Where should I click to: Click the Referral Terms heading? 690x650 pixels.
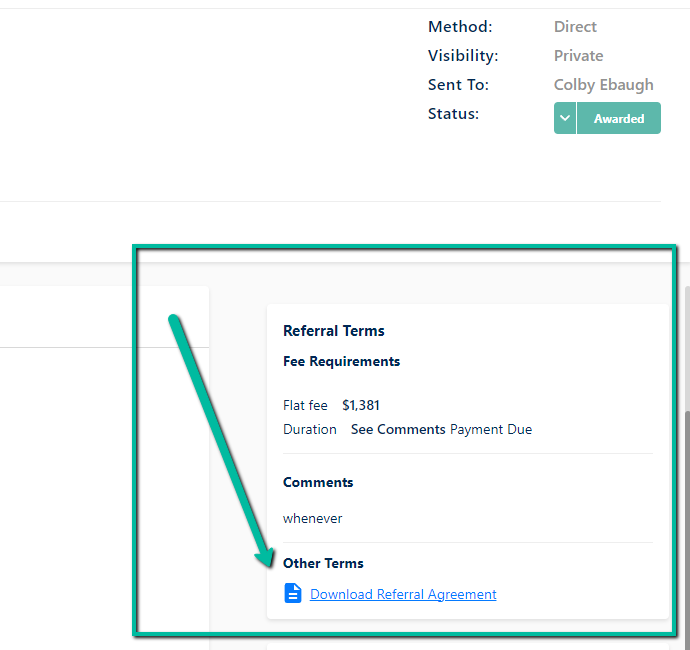(334, 331)
